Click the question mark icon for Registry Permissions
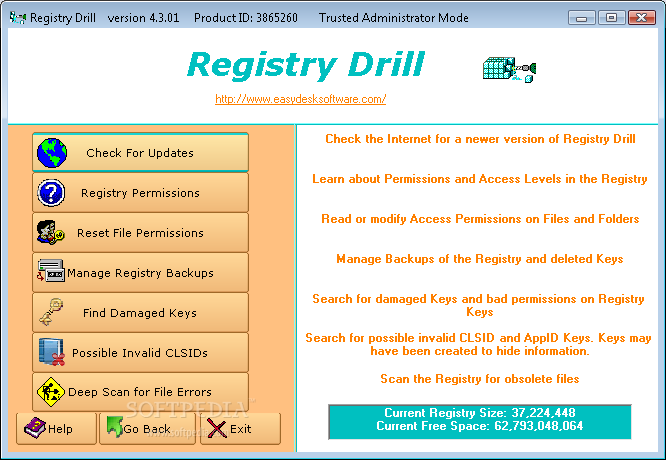Screen dimensions: 666x460 pyautogui.click(x=51, y=193)
